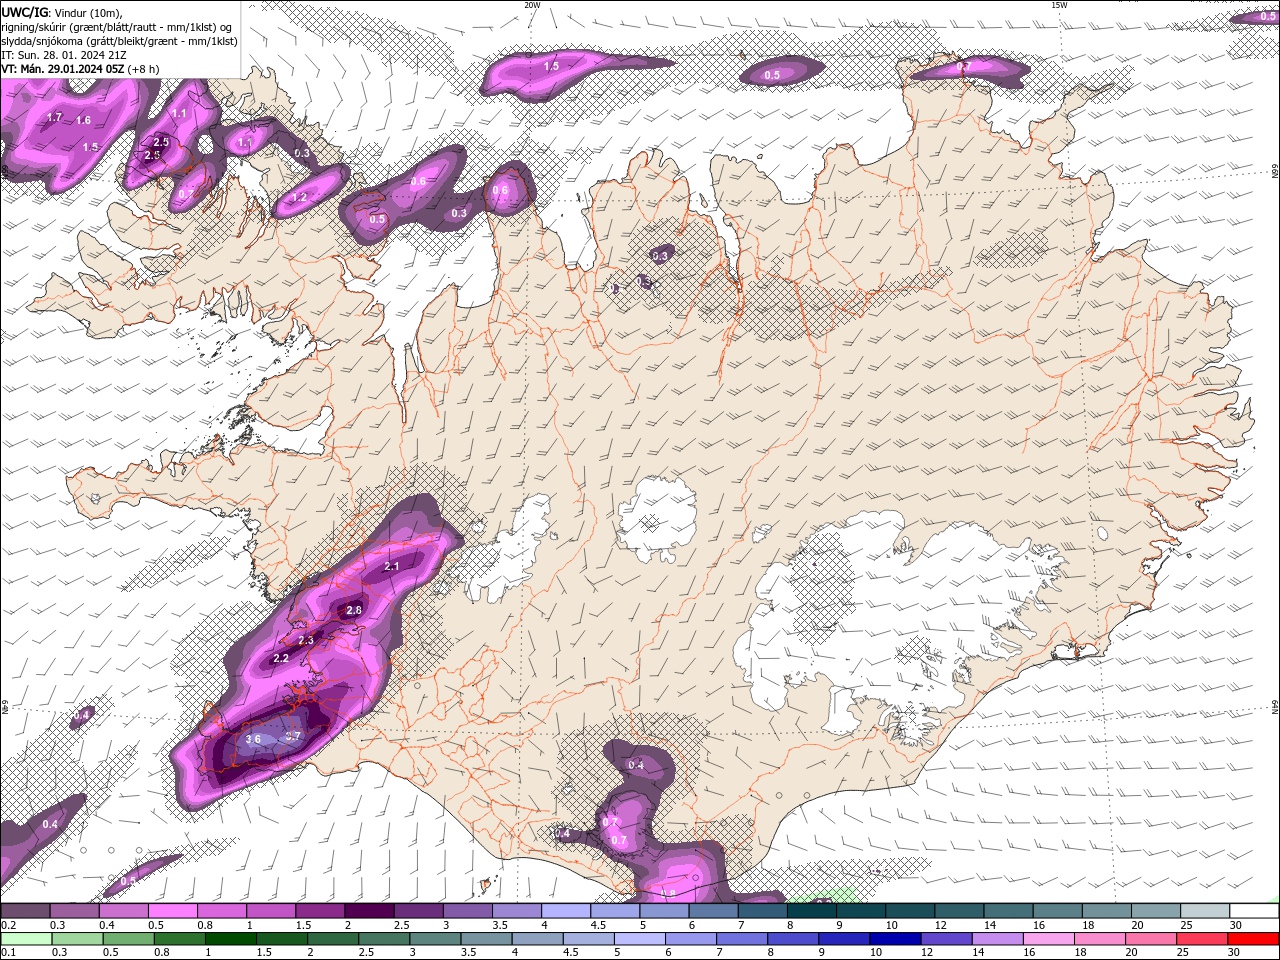This screenshot has width=1280, height=960.
Task: Pick the pale grey upper-legend swatch between 25 and 30
Action: coord(1205,911)
